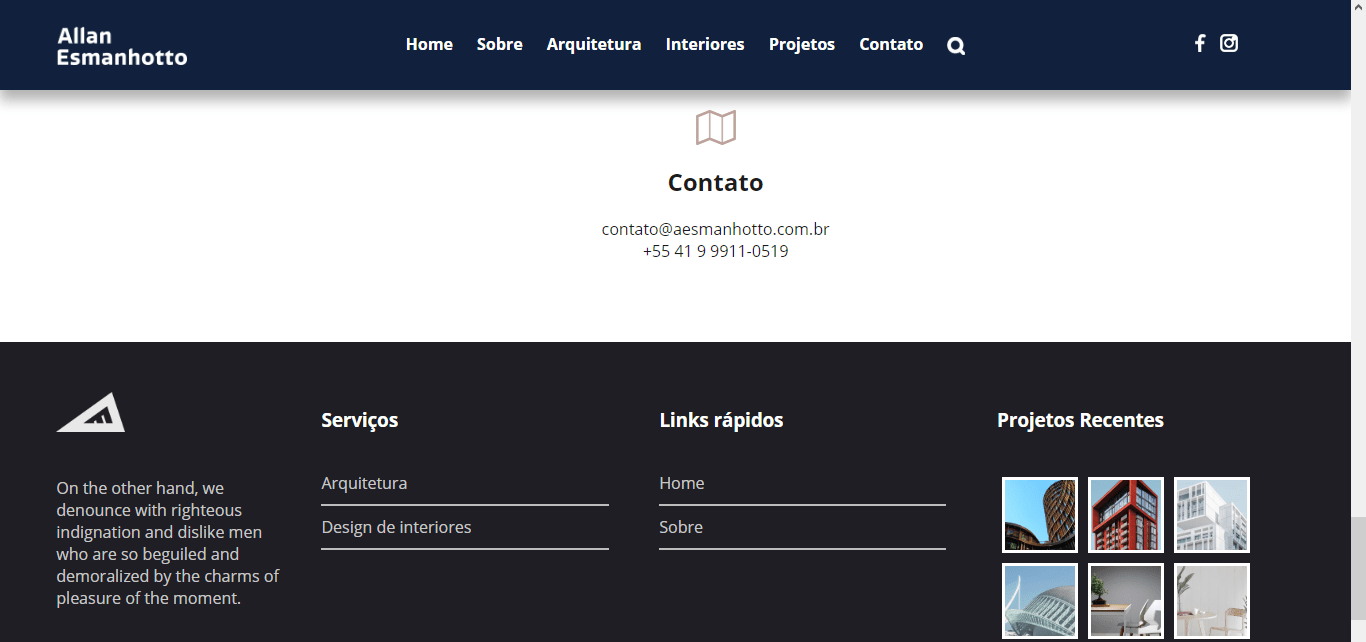Click Sobre under Links rápidos

point(681,527)
